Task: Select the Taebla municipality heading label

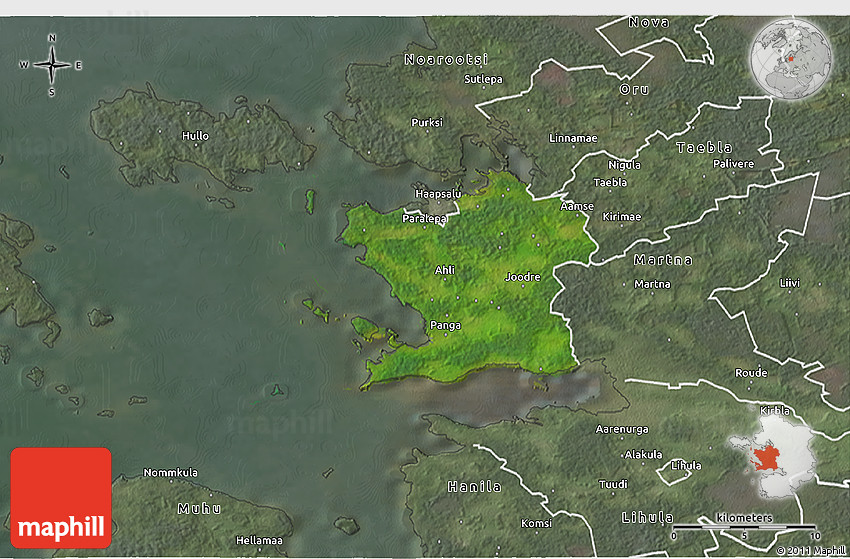Action: [x=704, y=147]
